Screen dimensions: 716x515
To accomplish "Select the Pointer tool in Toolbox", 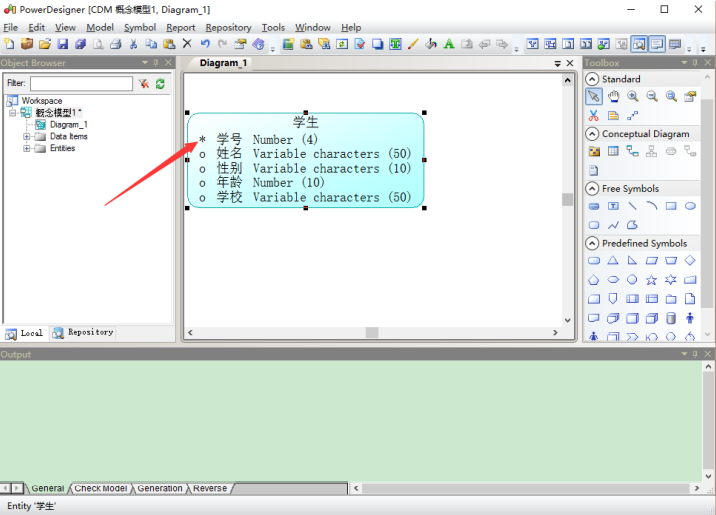I will [594, 97].
